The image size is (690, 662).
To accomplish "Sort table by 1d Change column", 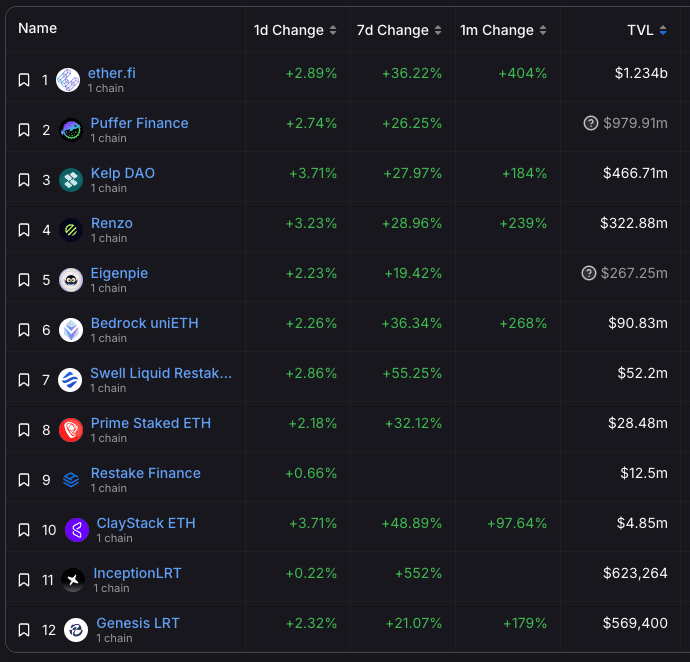I will point(295,30).
